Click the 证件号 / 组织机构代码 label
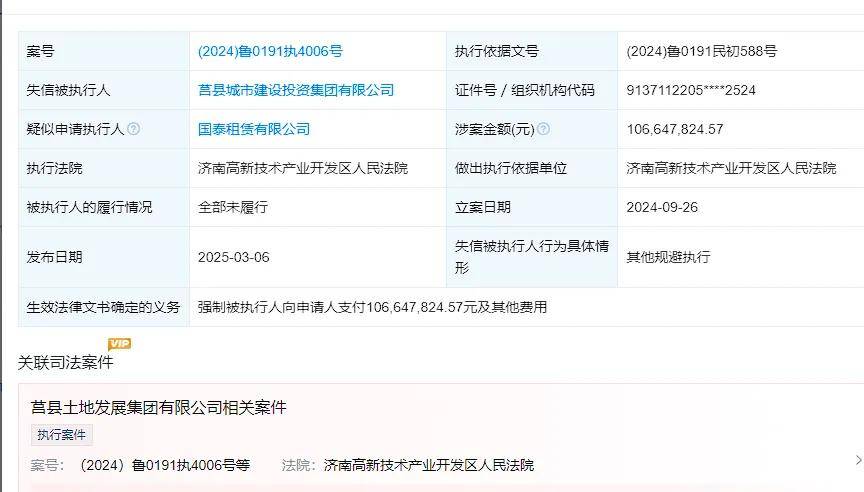The image size is (864, 492). click(x=525, y=90)
